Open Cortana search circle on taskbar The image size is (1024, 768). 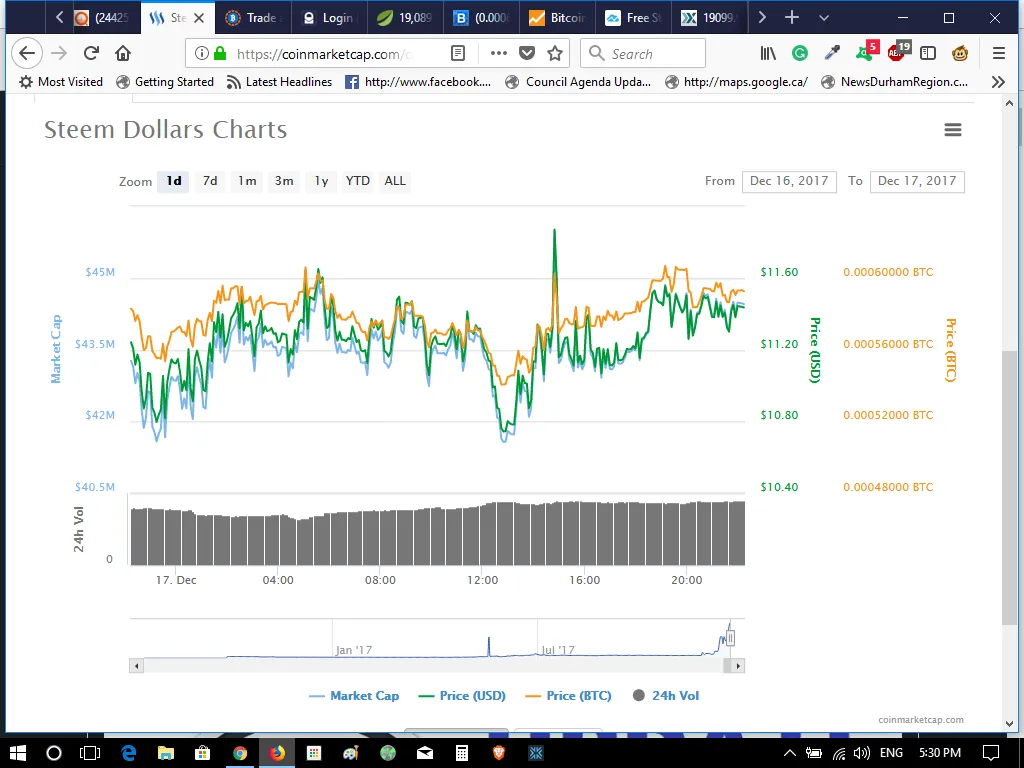[x=54, y=753]
